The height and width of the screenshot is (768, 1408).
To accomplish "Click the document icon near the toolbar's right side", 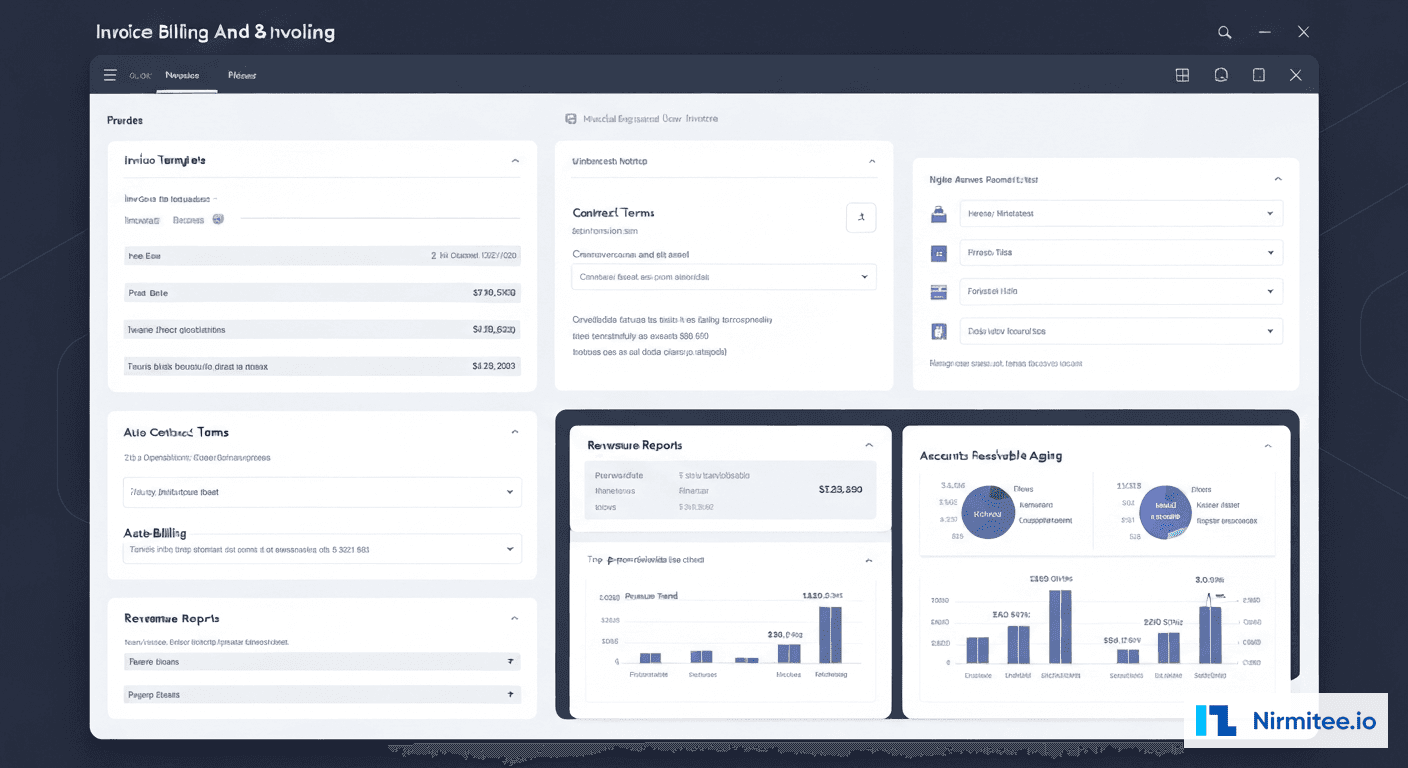I will [1259, 74].
